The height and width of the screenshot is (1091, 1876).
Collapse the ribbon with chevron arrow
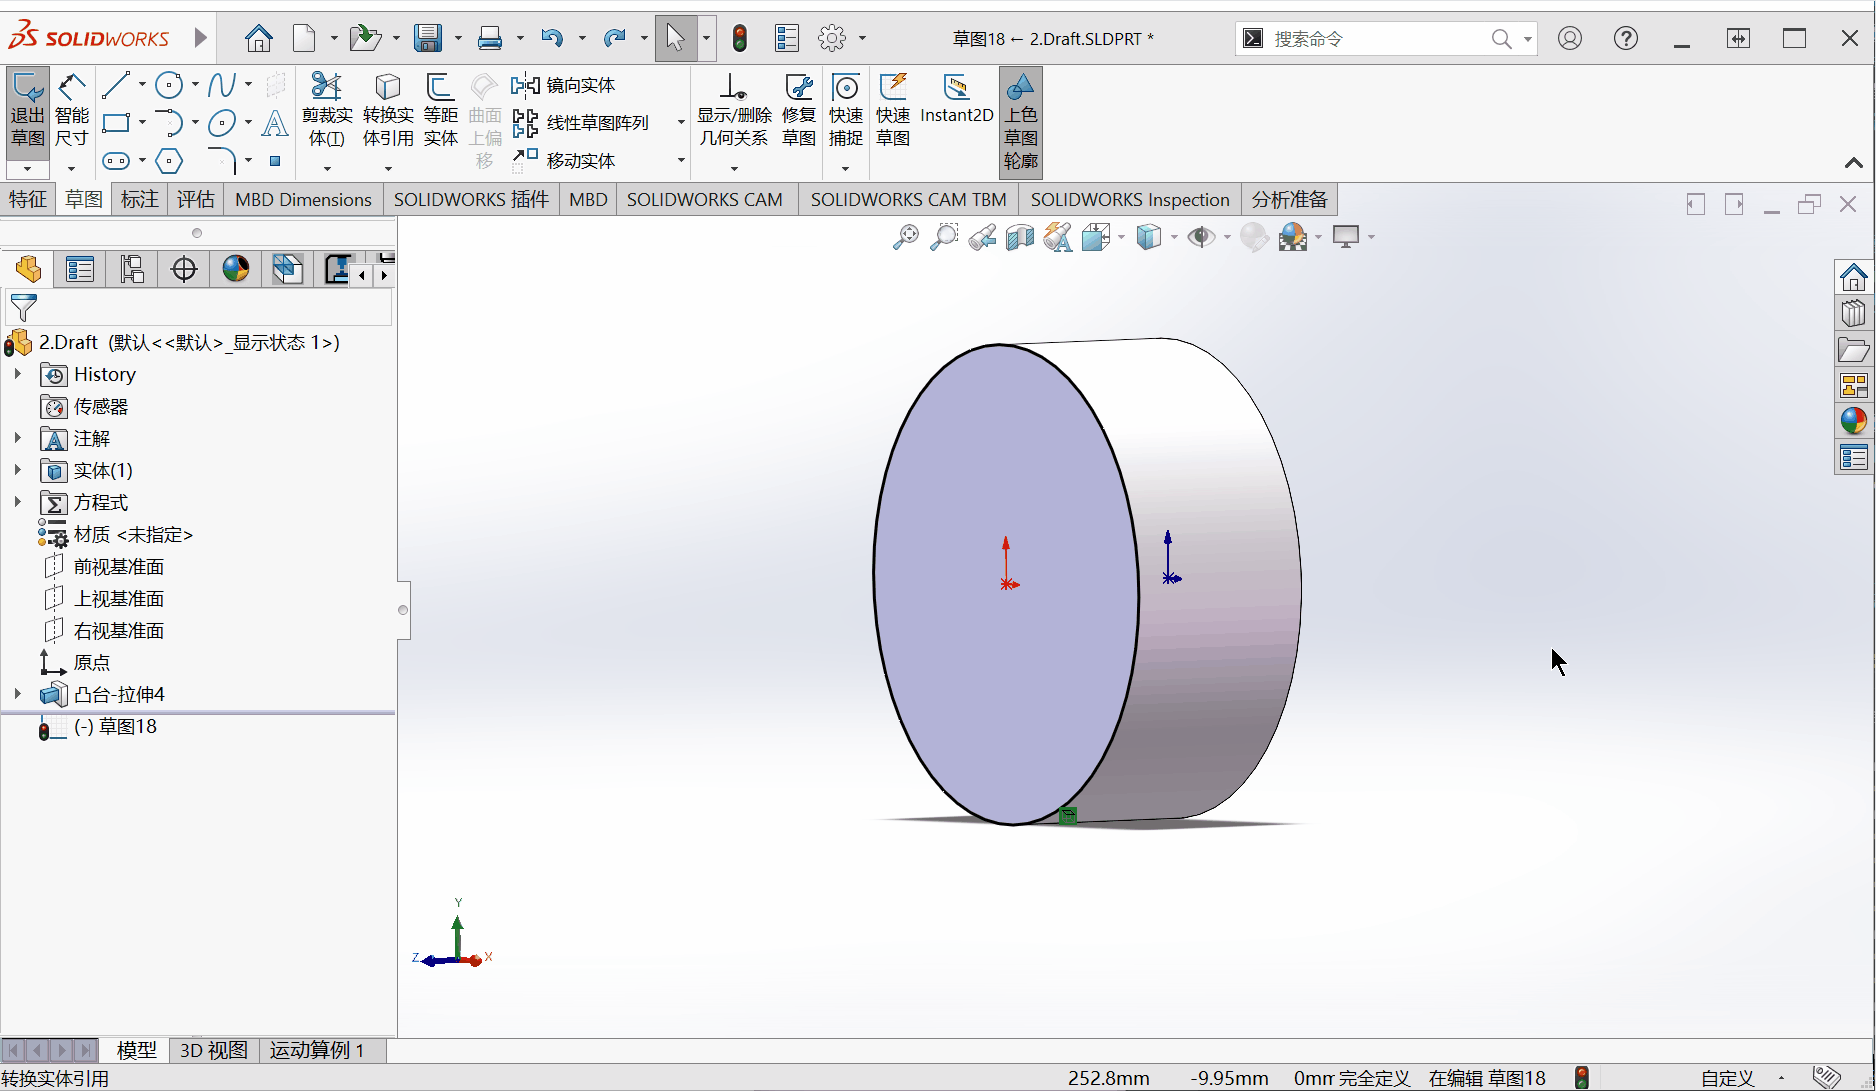coord(1853,162)
